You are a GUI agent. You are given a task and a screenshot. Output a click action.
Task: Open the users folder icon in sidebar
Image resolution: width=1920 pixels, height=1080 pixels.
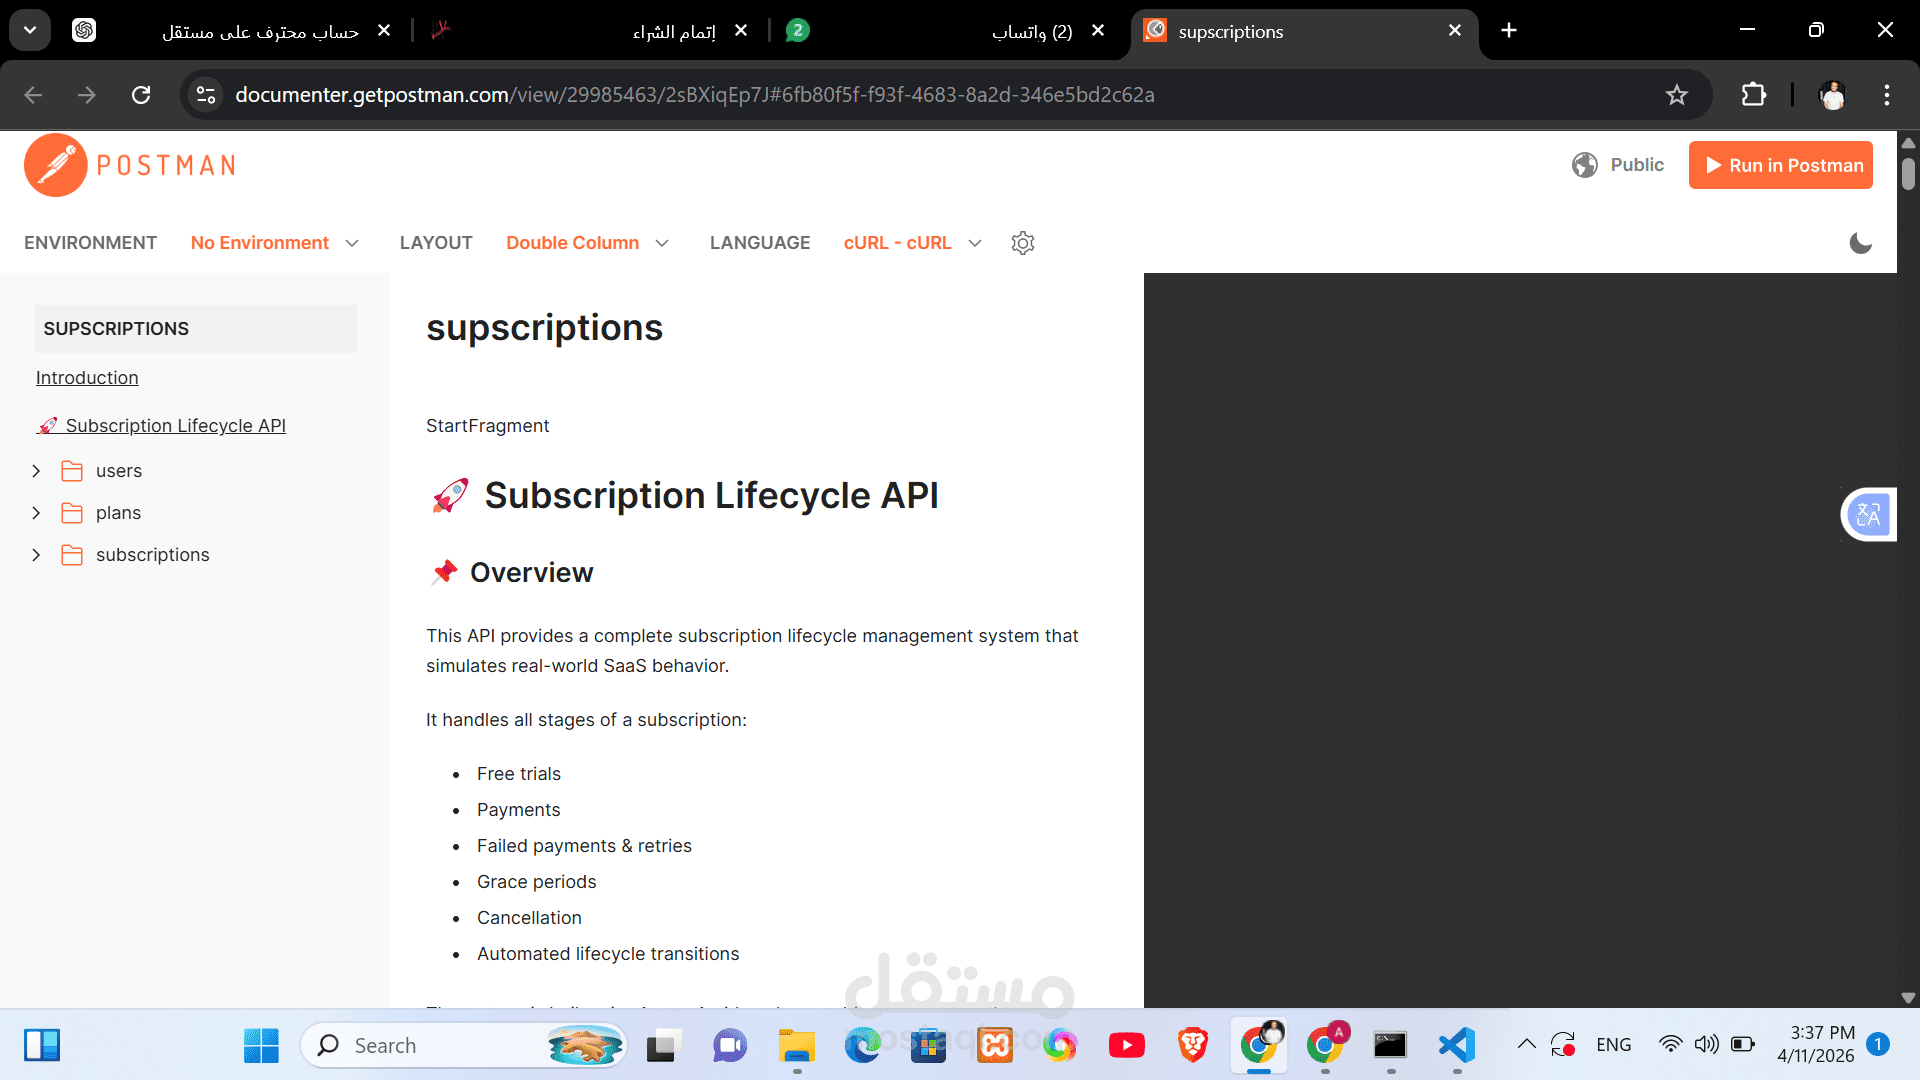[73, 470]
